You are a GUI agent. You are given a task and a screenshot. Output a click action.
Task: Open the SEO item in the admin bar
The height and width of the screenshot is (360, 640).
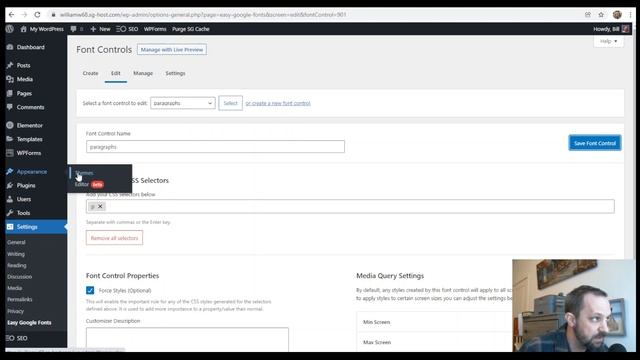127,29
